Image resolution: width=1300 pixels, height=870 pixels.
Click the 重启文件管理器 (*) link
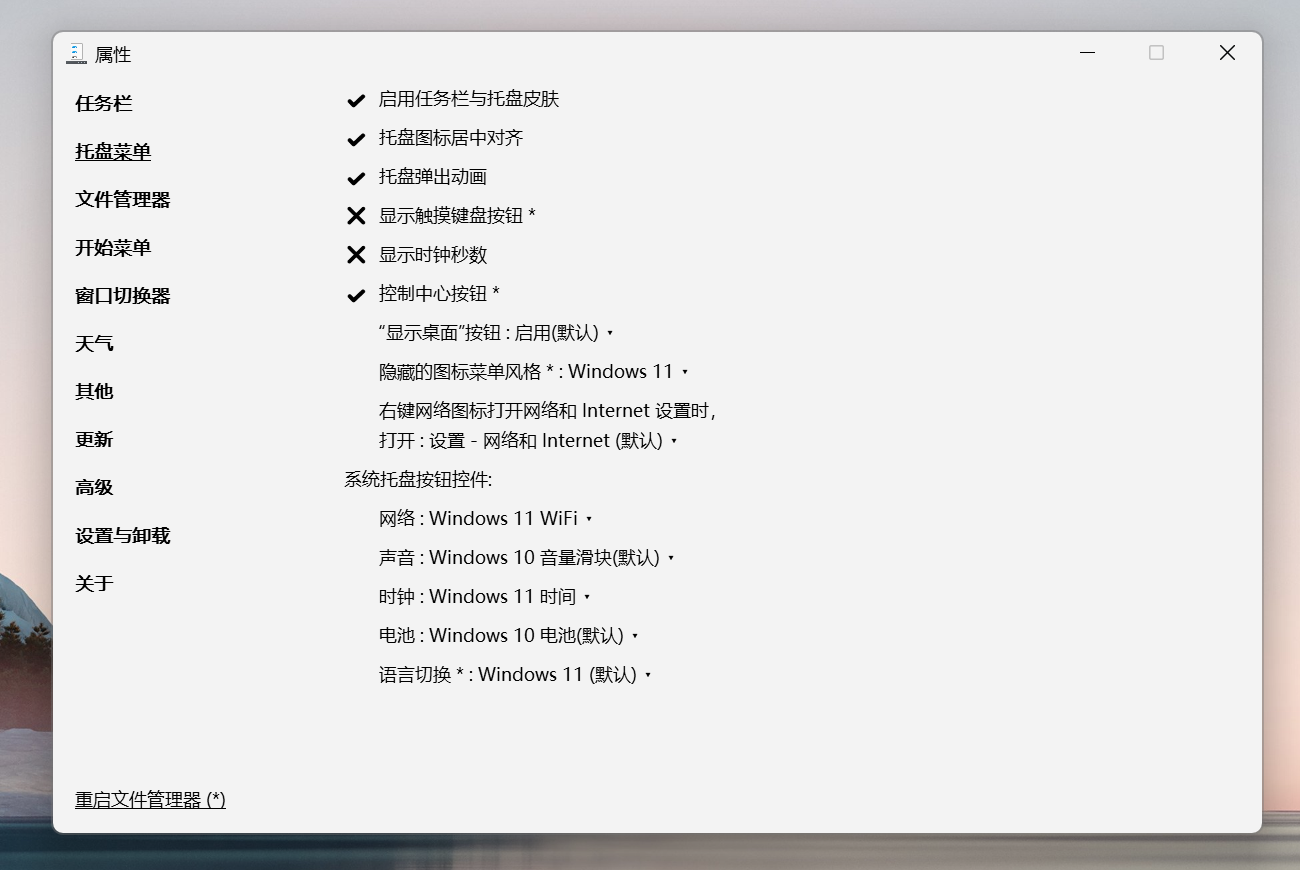[150, 800]
